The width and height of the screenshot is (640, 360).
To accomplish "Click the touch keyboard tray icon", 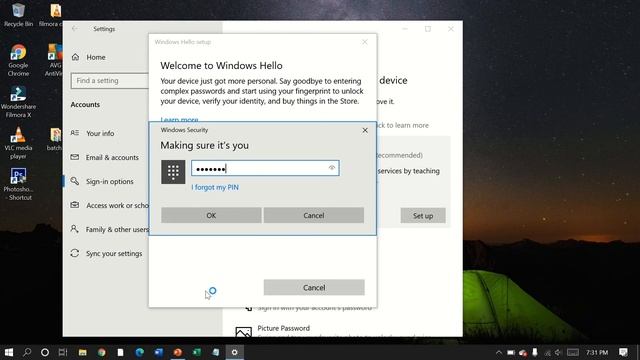I will pos(573,352).
